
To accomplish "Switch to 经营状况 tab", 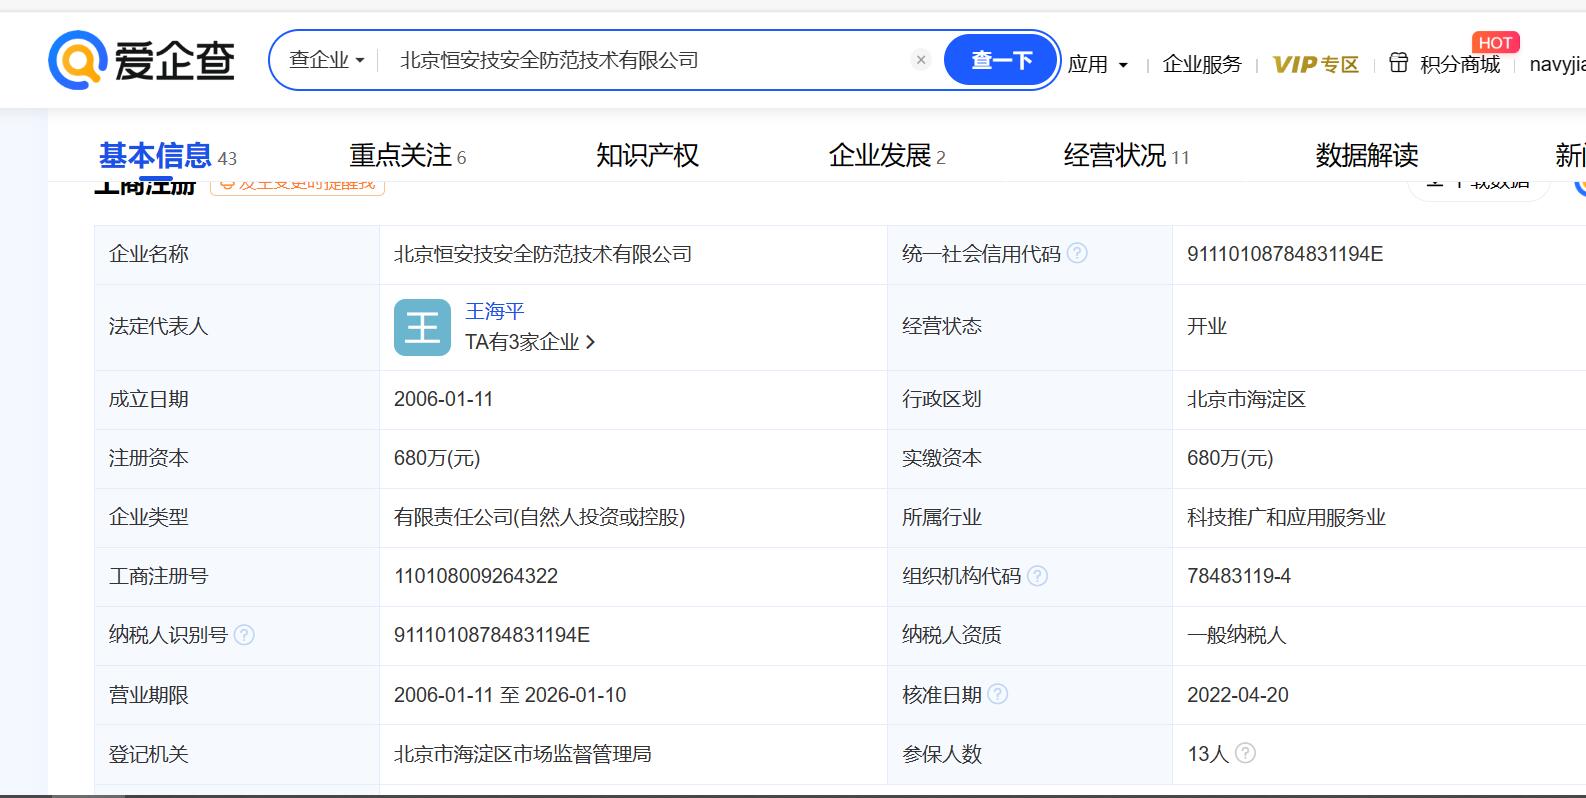I will pyautogui.click(x=1126, y=156).
